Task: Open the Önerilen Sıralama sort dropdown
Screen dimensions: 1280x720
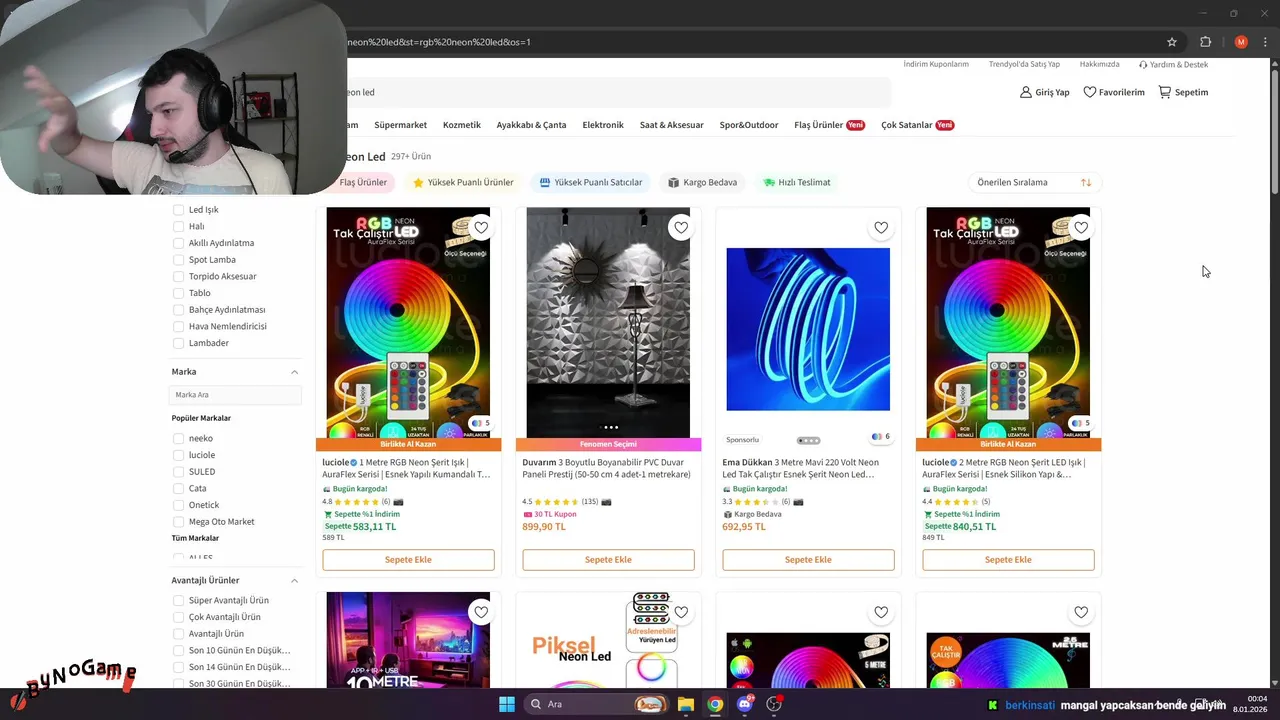Action: [x=1034, y=182]
